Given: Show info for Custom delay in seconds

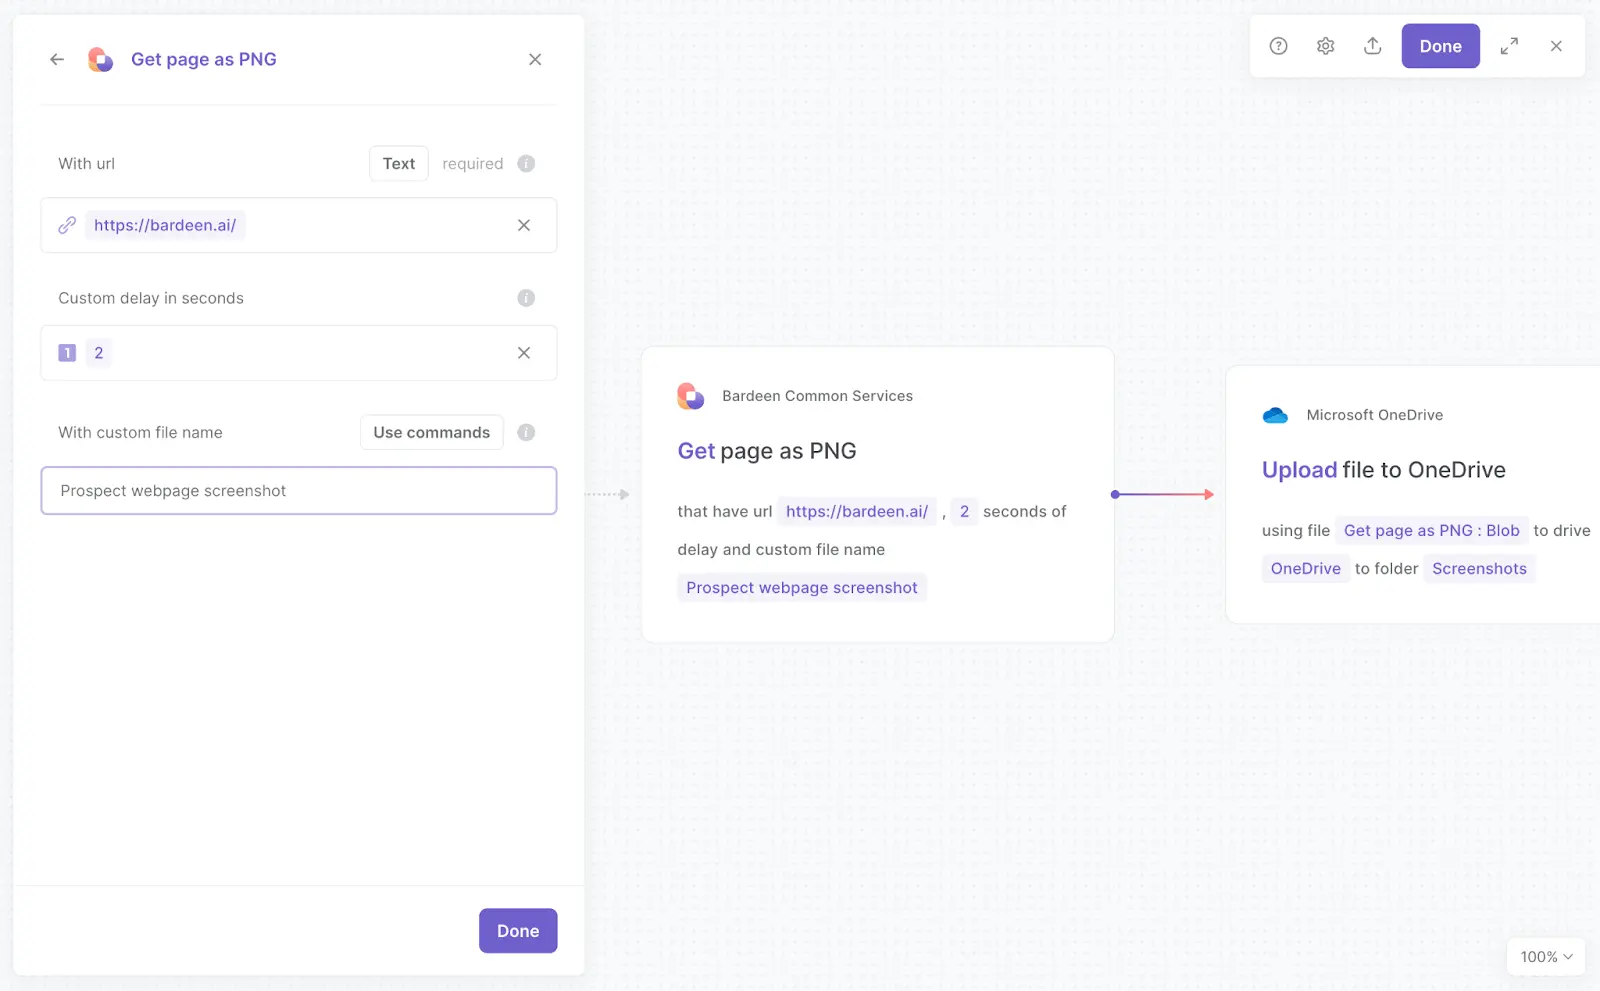Looking at the screenshot, I should (x=526, y=298).
